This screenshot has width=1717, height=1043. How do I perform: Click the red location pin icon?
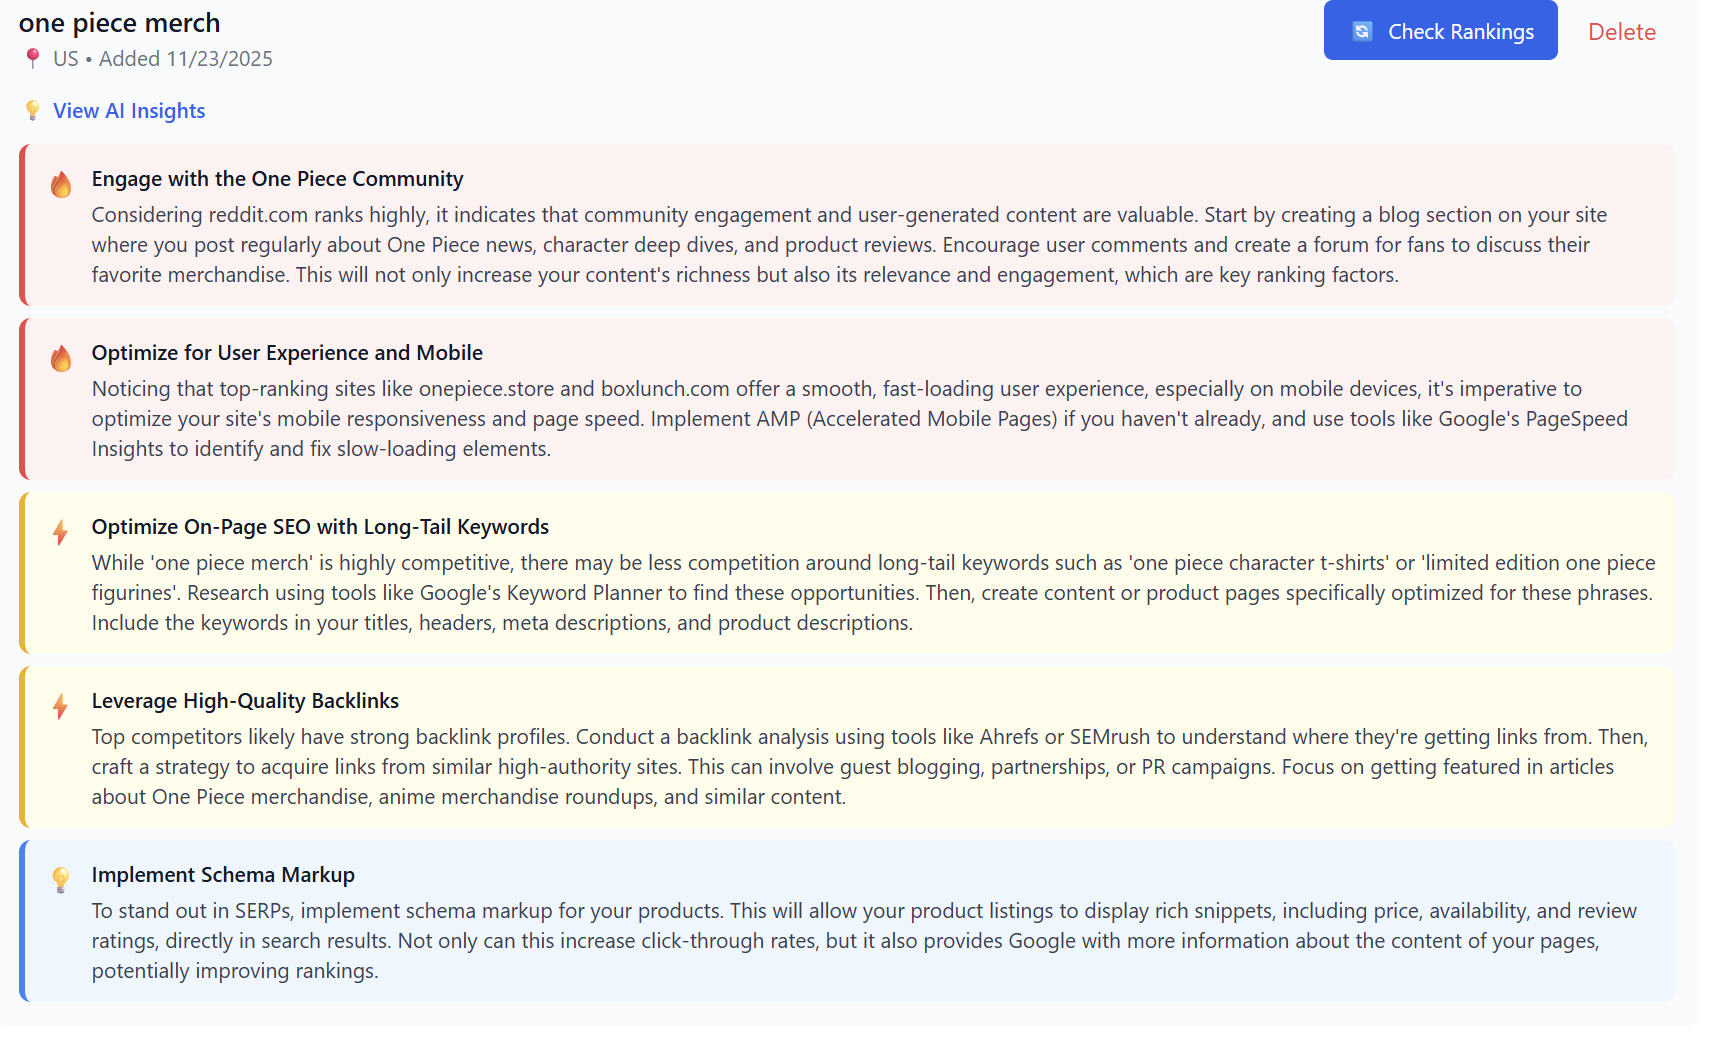[x=33, y=58]
